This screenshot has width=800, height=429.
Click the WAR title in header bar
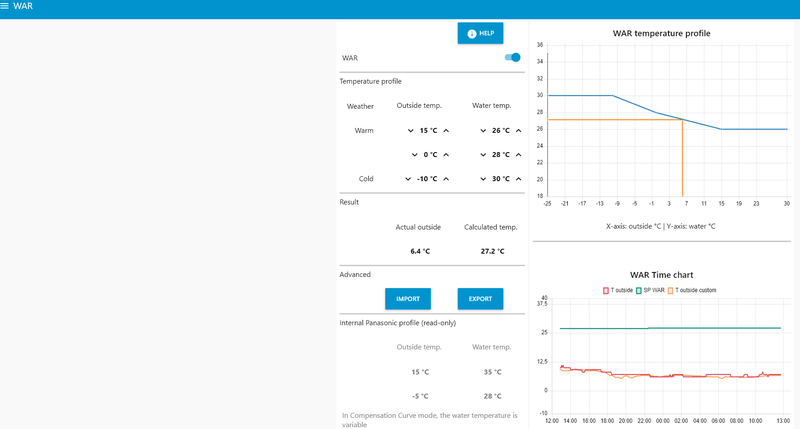point(23,6)
